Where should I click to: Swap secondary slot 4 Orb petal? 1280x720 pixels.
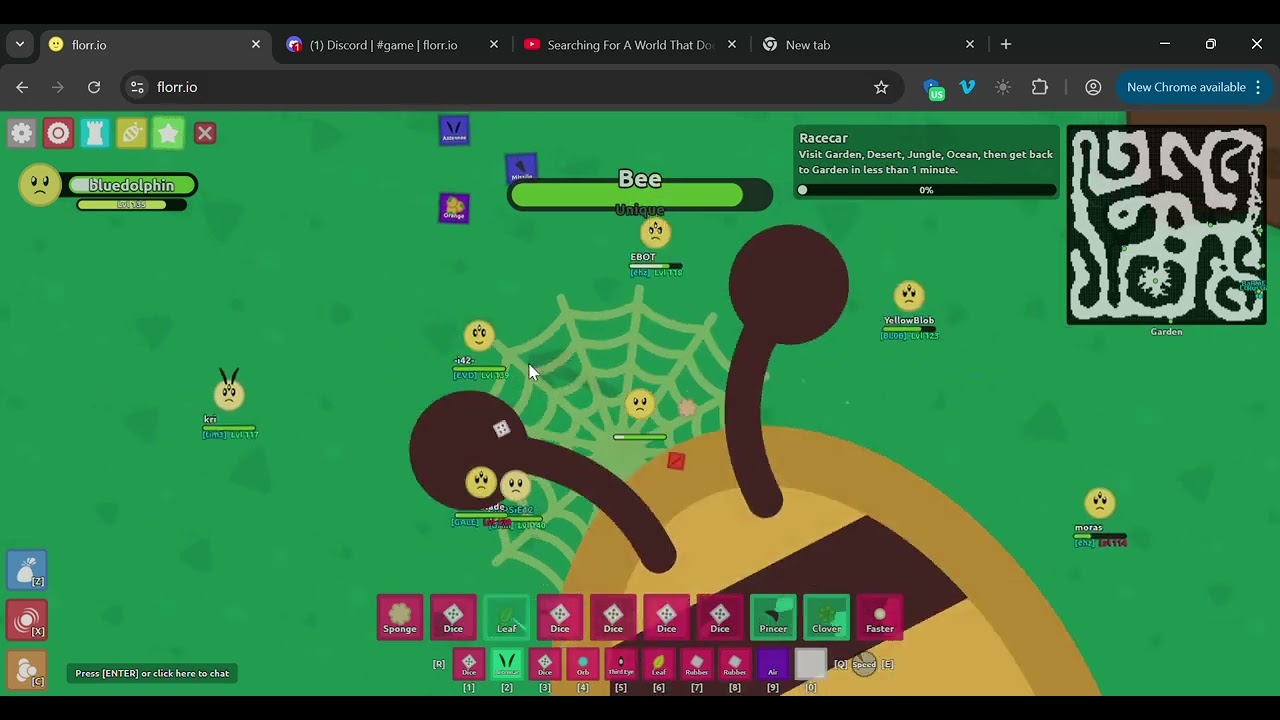[x=583, y=663]
